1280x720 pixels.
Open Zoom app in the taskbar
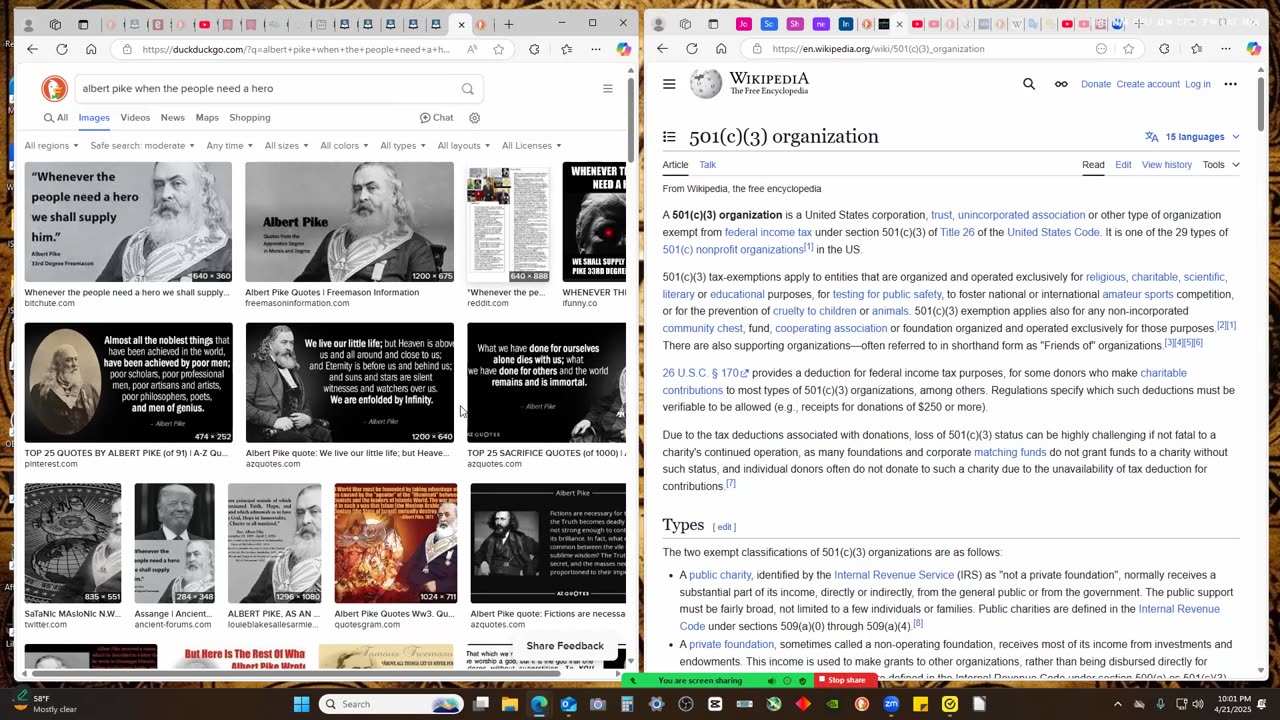pyautogui.click(x=891, y=704)
